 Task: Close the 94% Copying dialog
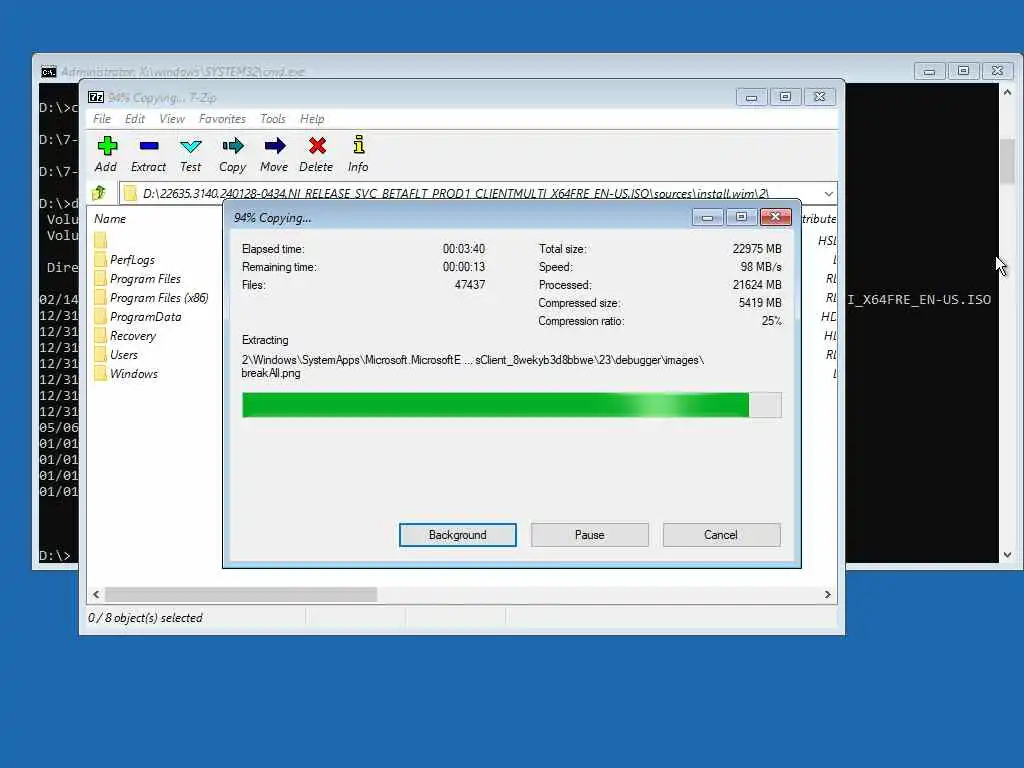tap(776, 217)
